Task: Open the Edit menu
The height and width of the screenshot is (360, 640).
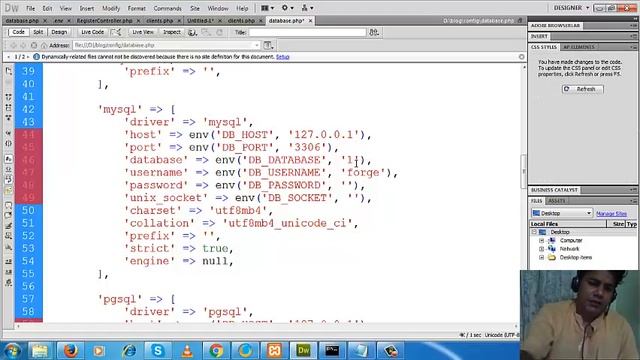Action: tap(47, 8)
